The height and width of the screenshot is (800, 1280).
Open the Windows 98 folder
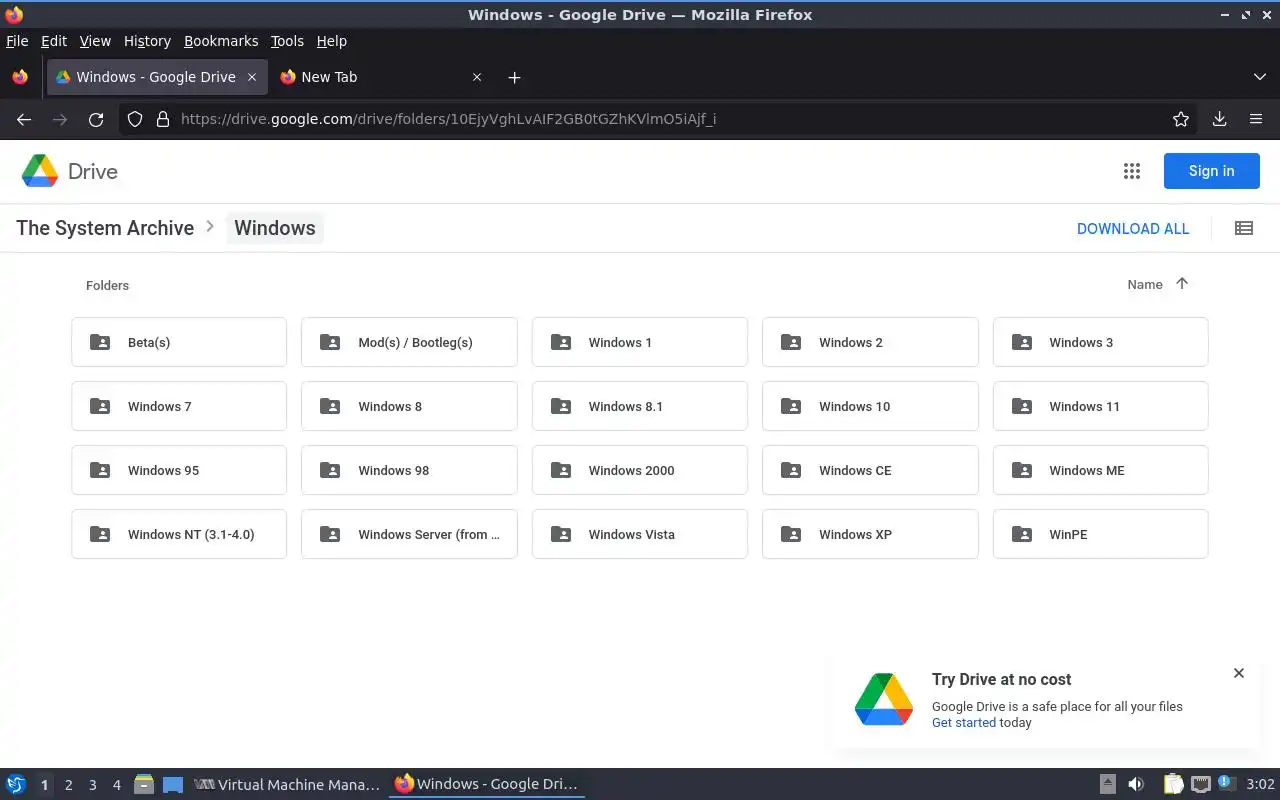click(x=409, y=470)
